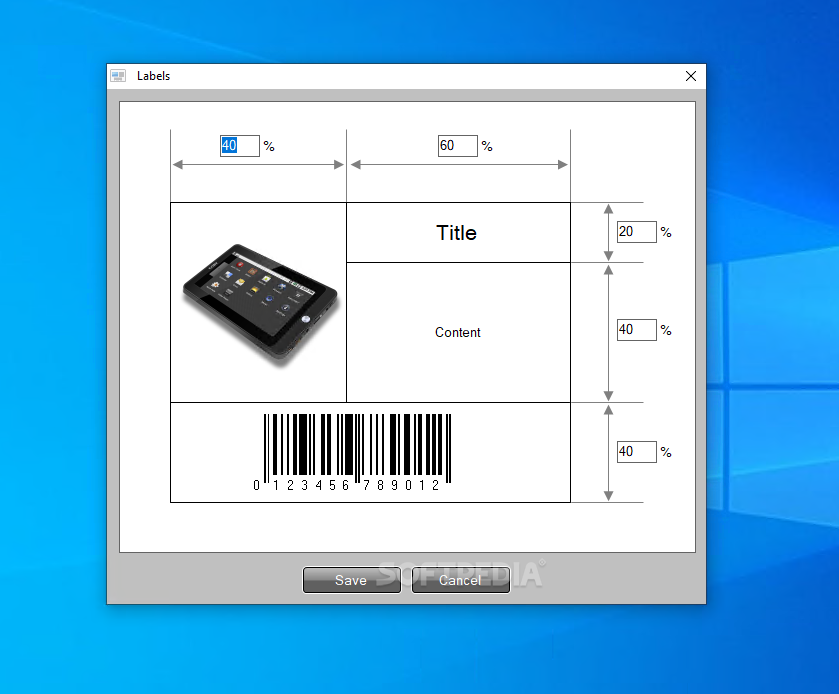The width and height of the screenshot is (839, 694).
Task: Click the barcode digits 0123456789012
Action: coord(346,485)
